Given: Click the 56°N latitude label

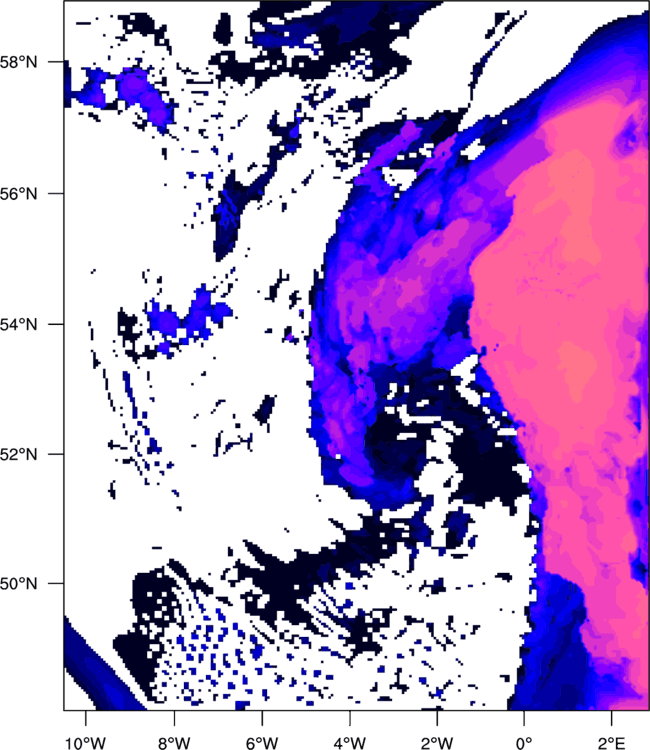Looking at the screenshot, I should click(18, 194).
